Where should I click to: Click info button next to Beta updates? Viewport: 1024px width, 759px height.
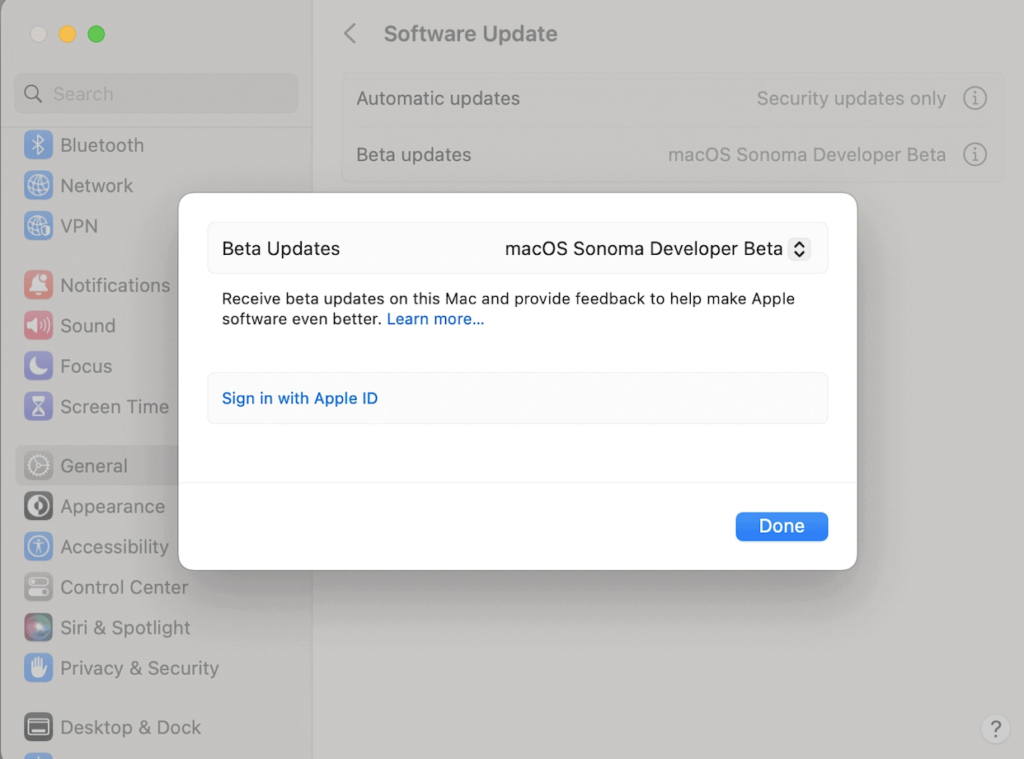[x=974, y=155]
